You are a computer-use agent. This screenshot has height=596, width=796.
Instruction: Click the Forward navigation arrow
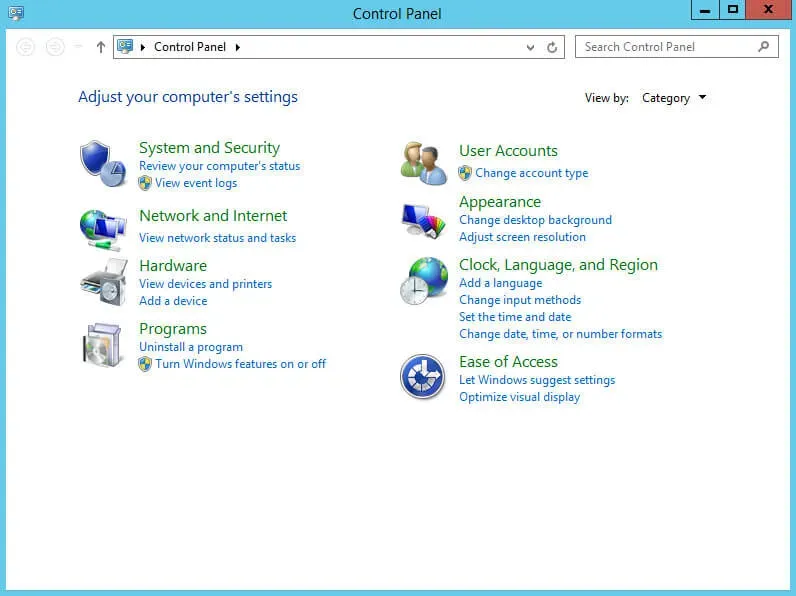click(x=55, y=47)
